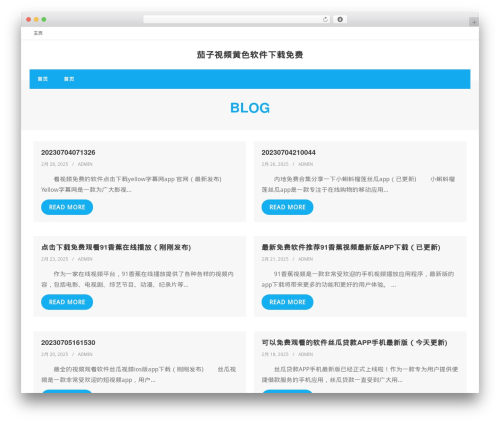
Task: Click the excerpt text mentioning Yellow字幕网
Action: [131, 184]
